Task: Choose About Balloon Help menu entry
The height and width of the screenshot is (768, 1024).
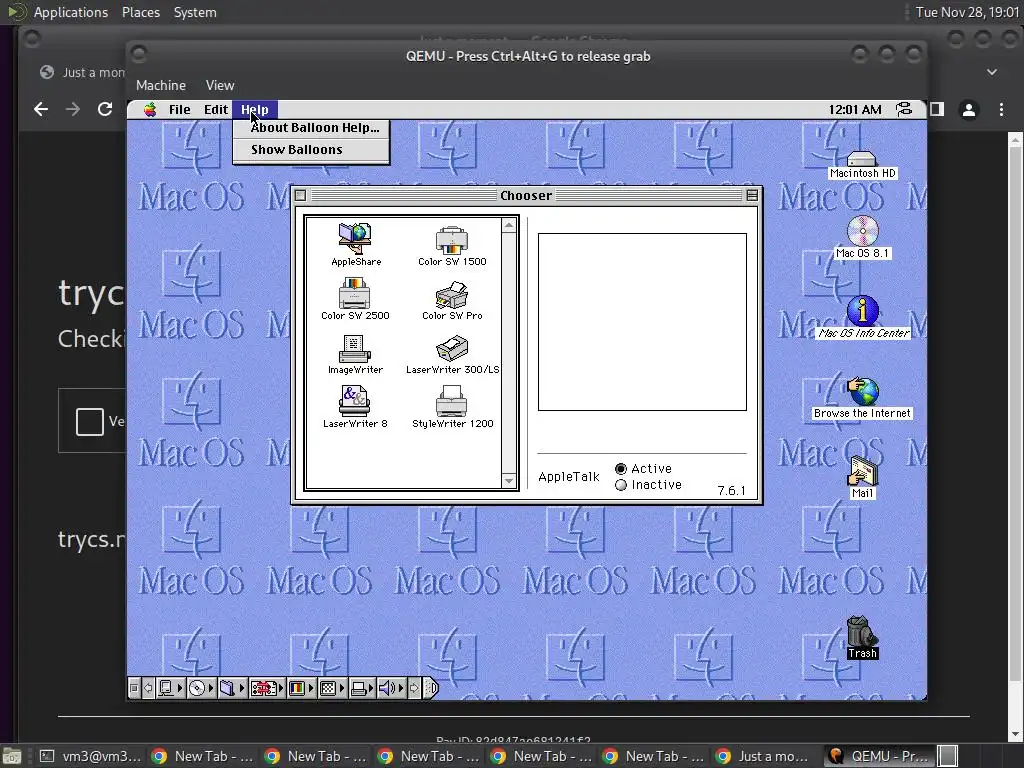Action: point(312,128)
